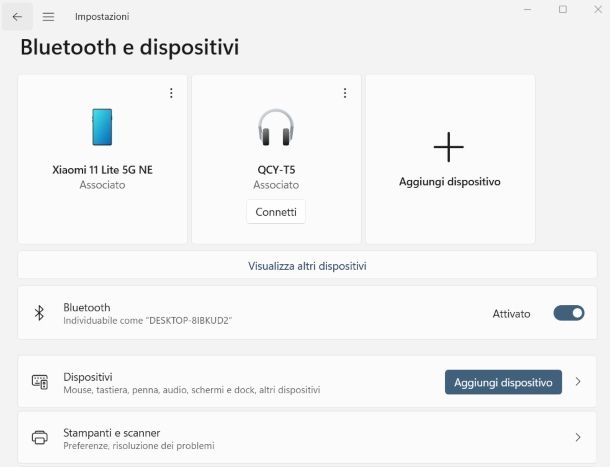Click Aggiungi dispositivo card label
Viewport: 610px width, 467px height.
[450, 182]
